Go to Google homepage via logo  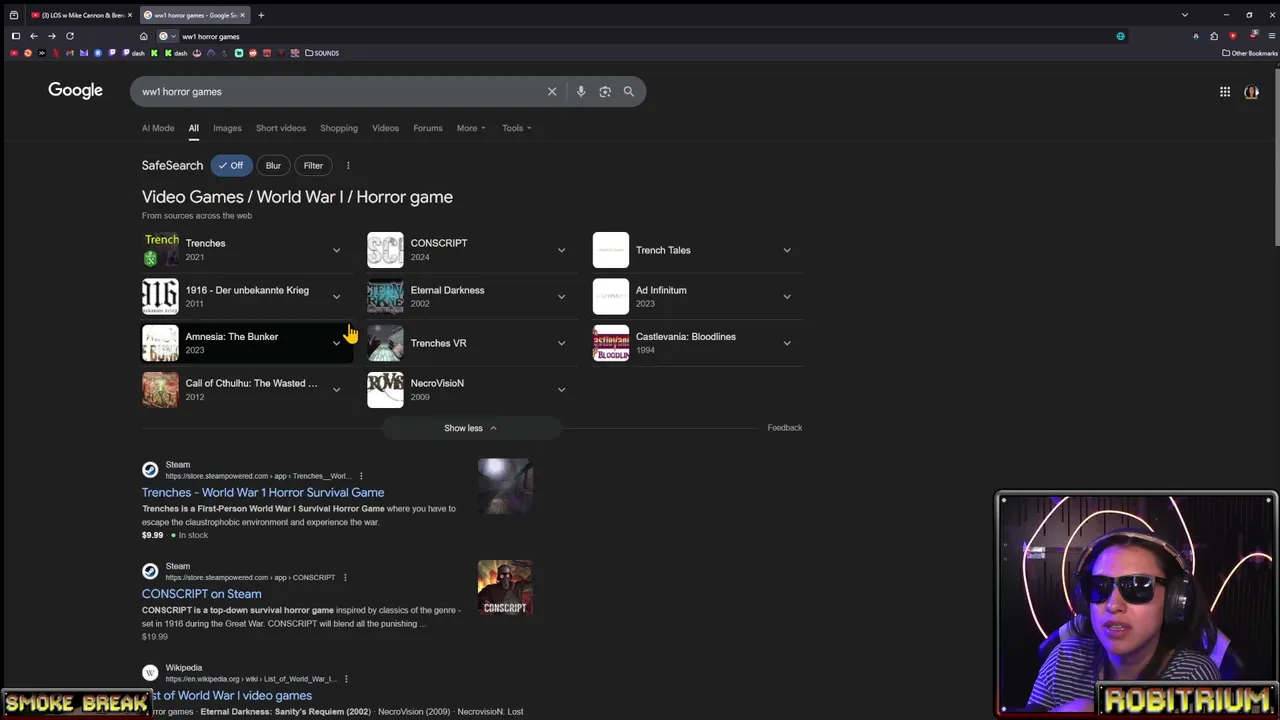point(75,91)
